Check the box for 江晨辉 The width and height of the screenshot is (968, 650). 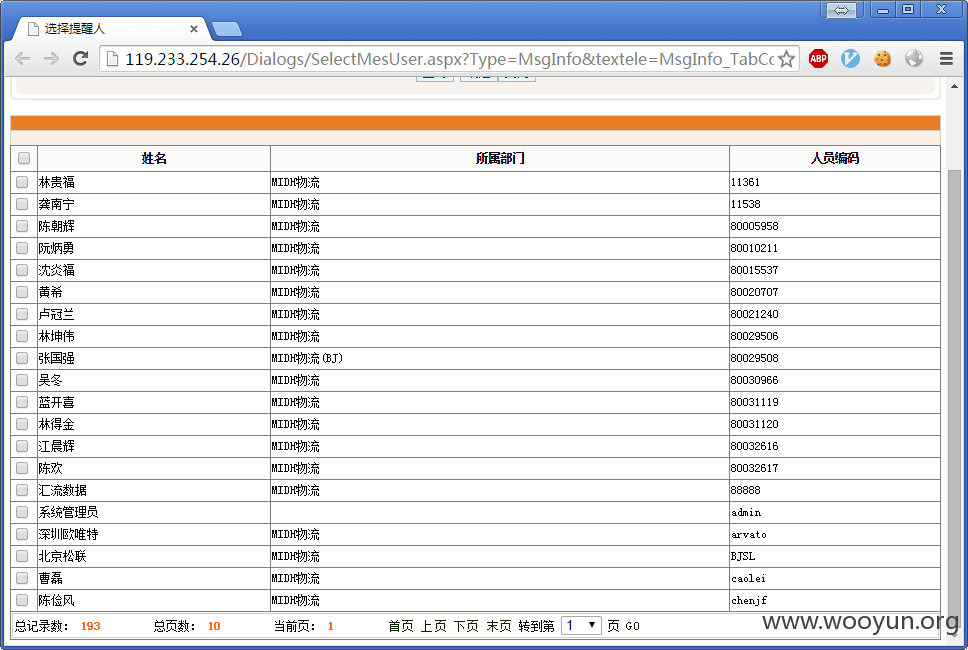22,446
